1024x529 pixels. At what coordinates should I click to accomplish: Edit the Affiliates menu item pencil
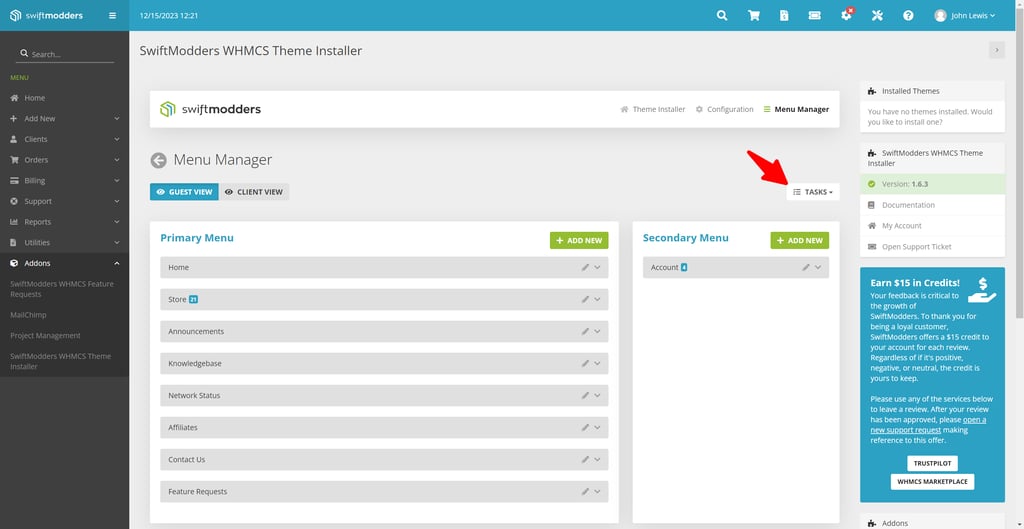pyautogui.click(x=585, y=427)
